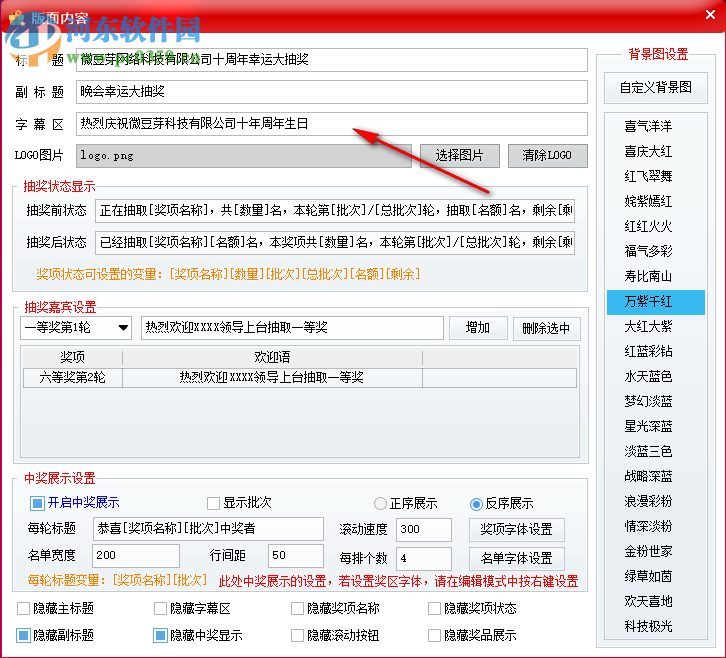Screen dimensions: 726x658
Task: Click the 选择图片 button
Action: 459,156
